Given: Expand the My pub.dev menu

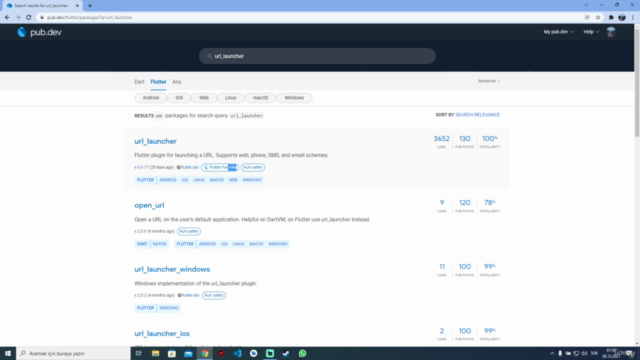Looking at the screenshot, I should tap(558, 32).
